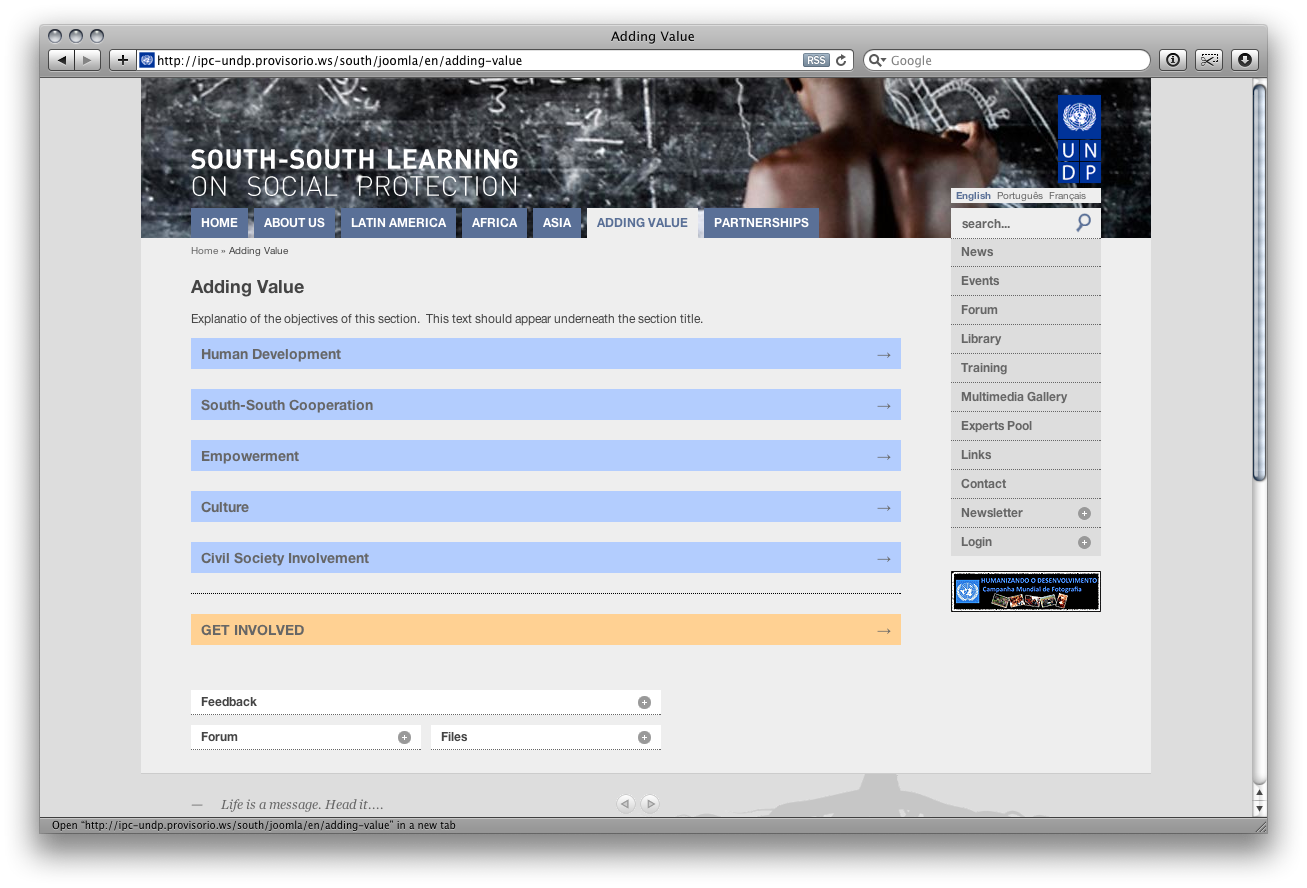Click the UNDP logo in header
This screenshot has height=888, width=1307.
click(x=1079, y=139)
